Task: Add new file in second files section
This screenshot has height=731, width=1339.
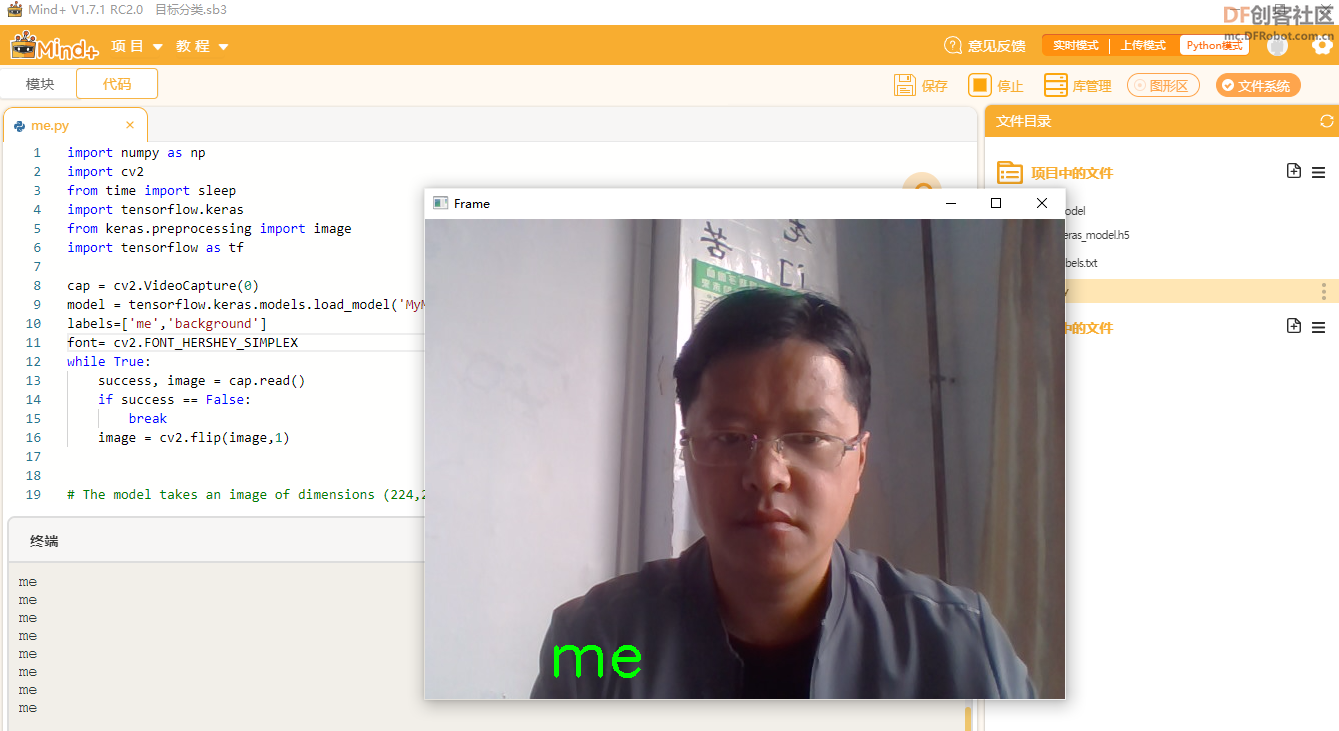Action: [x=1294, y=326]
